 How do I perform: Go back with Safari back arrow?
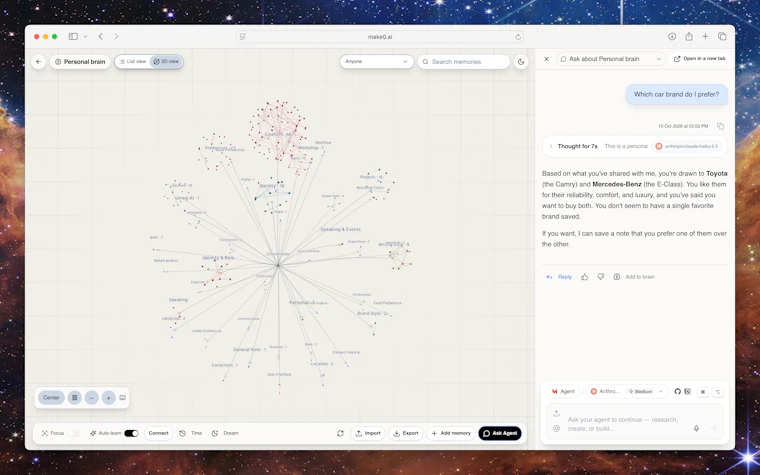click(100, 36)
